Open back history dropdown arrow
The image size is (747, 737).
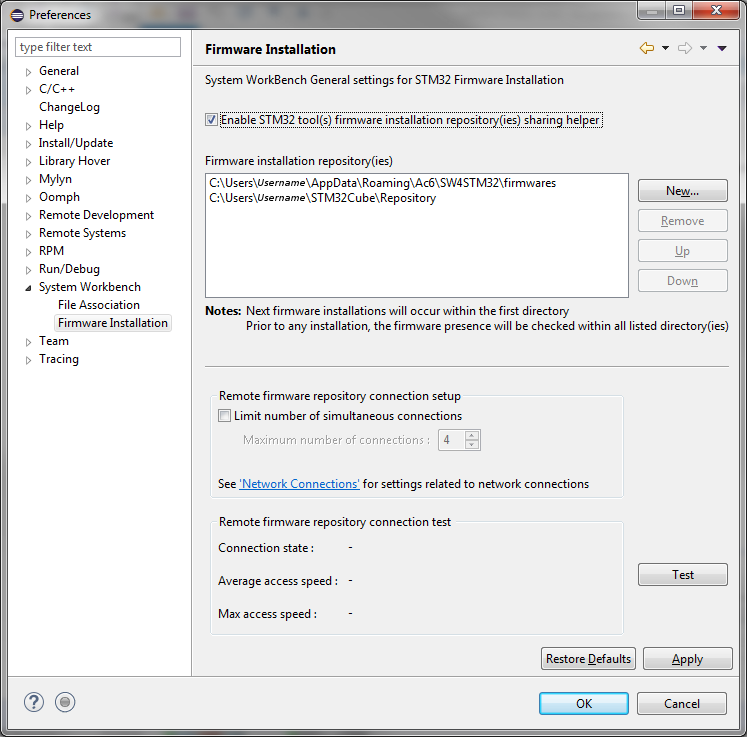coord(665,48)
